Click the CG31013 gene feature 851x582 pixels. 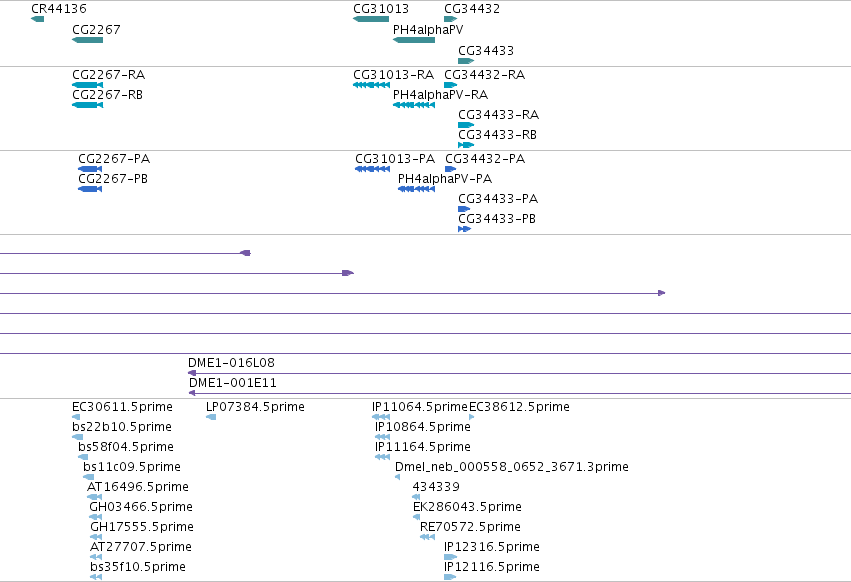coord(371,19)
